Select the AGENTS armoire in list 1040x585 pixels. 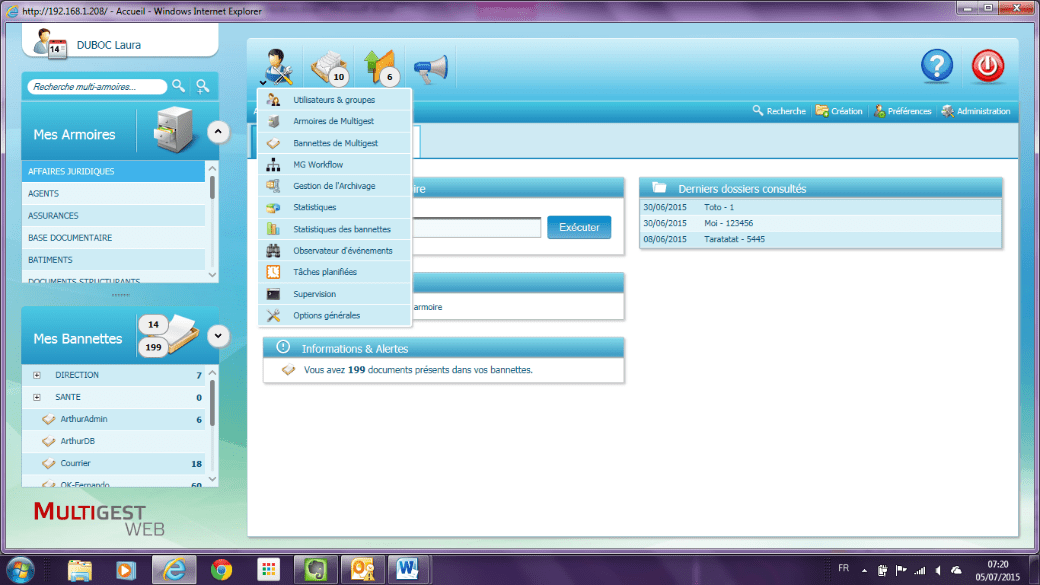(44, 194)
